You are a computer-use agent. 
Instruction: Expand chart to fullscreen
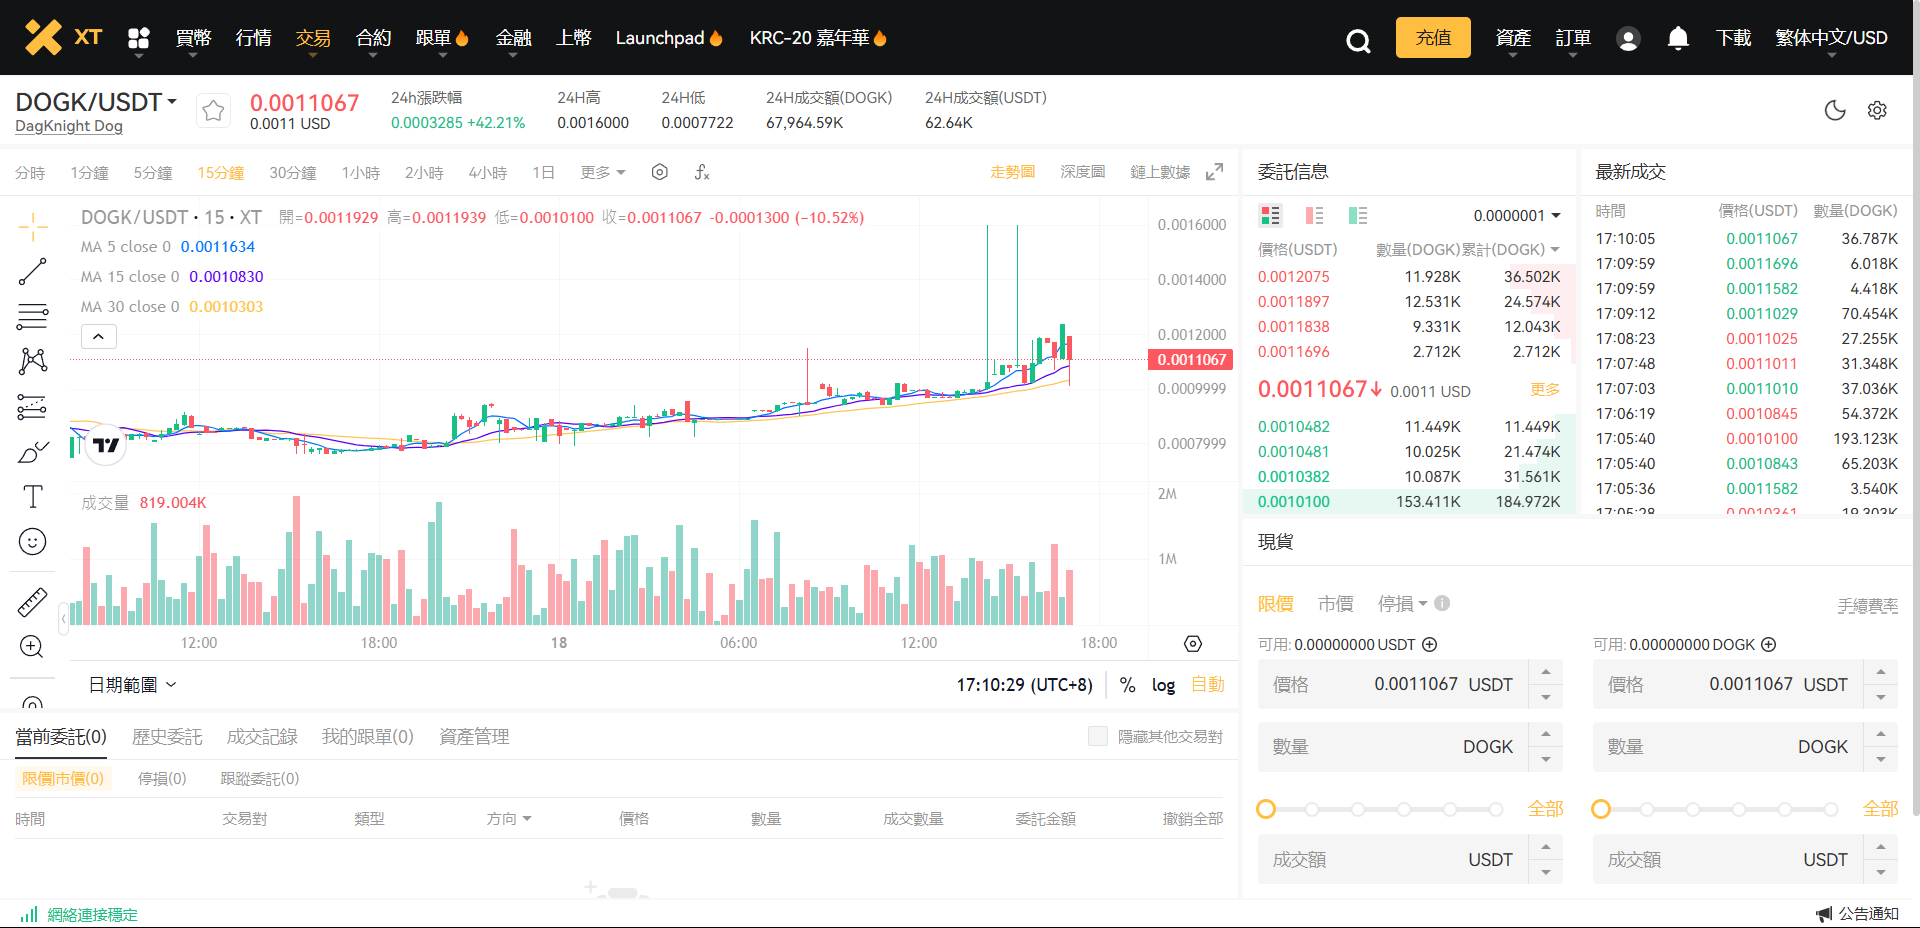(x=1214, y=172)
